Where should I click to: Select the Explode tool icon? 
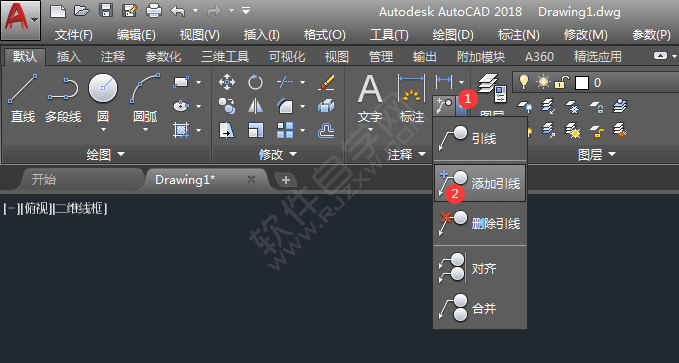point(326,106)
